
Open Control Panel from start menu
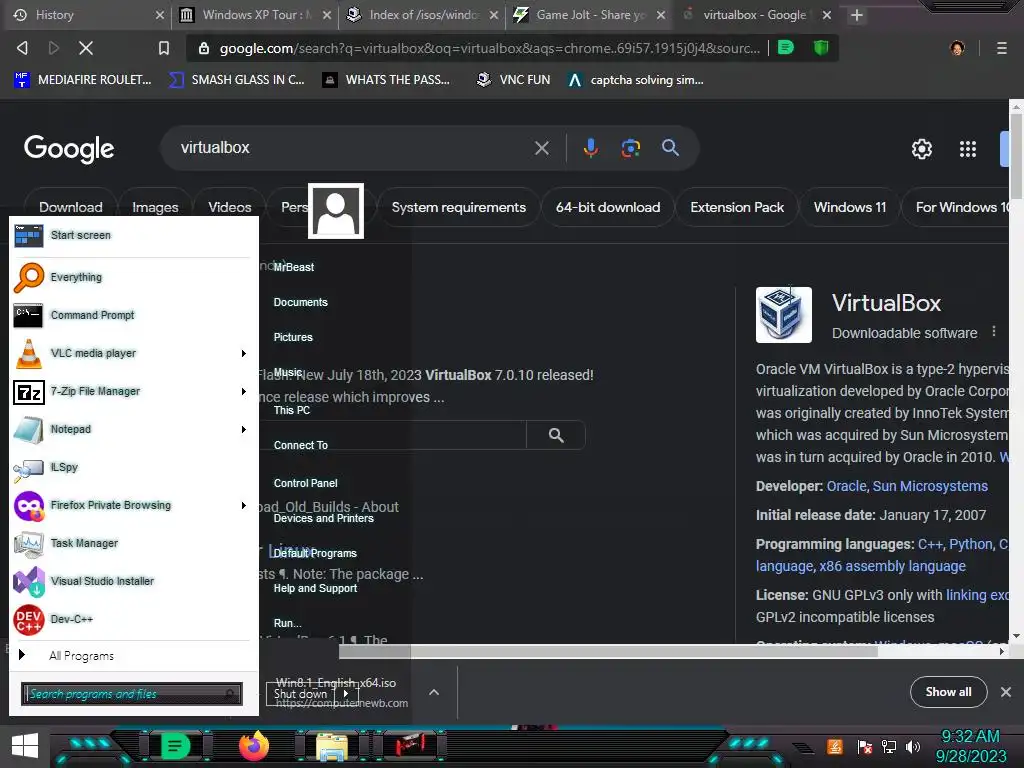coord(306,483)
